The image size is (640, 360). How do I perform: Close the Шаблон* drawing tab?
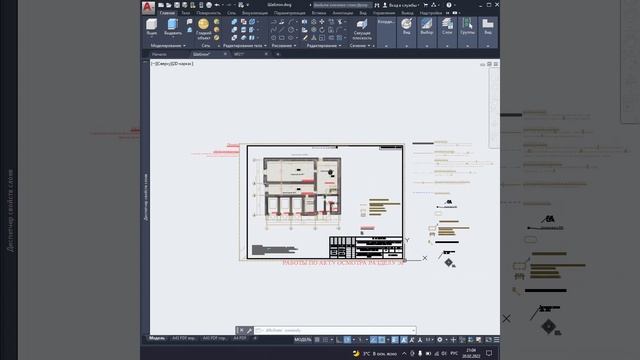click(225, 54)
